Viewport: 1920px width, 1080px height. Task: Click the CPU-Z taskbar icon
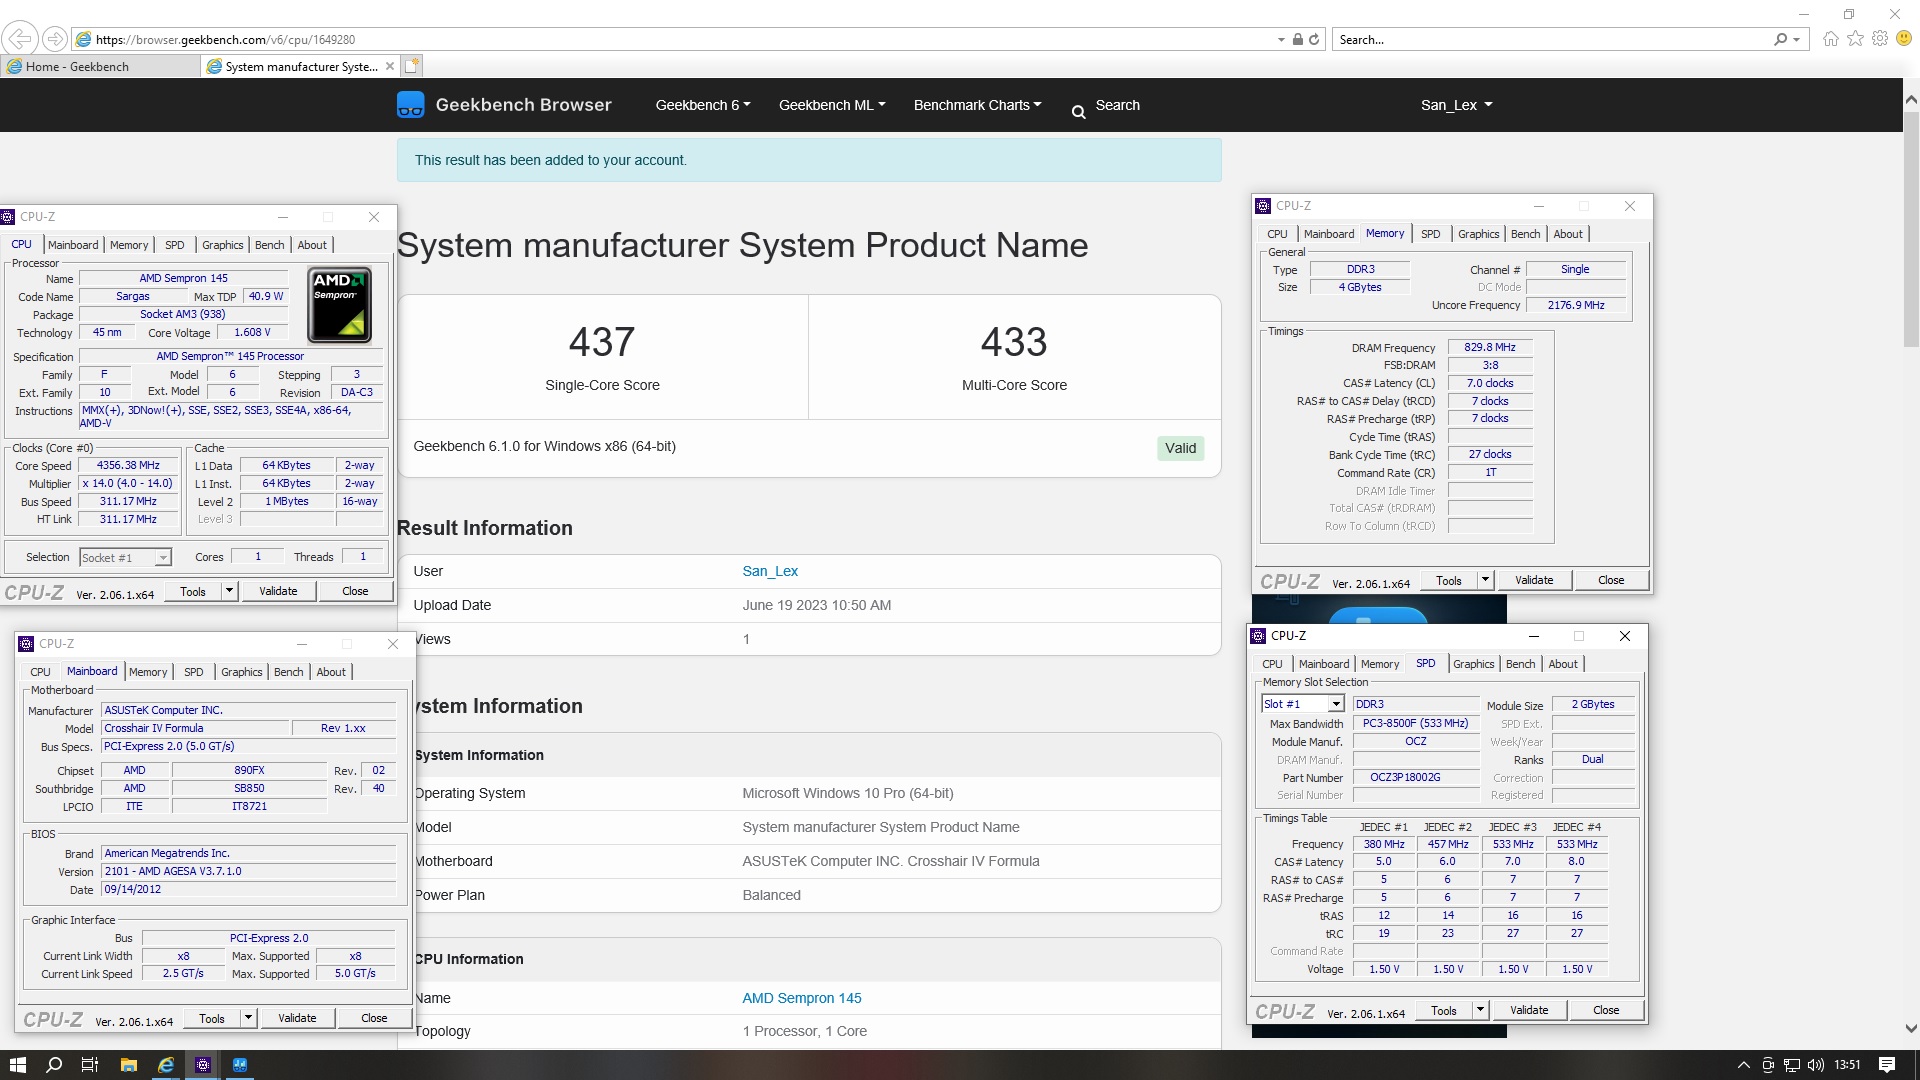(x=203, y=1065)
